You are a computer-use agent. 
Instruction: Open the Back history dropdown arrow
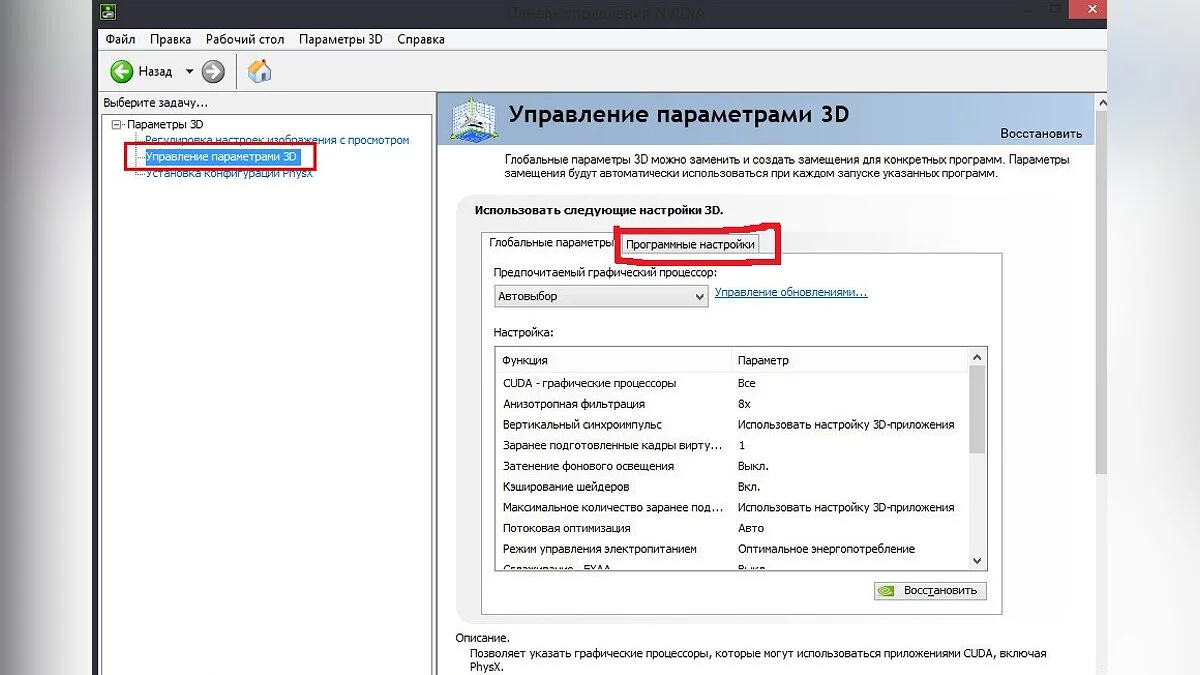[189, 71]
